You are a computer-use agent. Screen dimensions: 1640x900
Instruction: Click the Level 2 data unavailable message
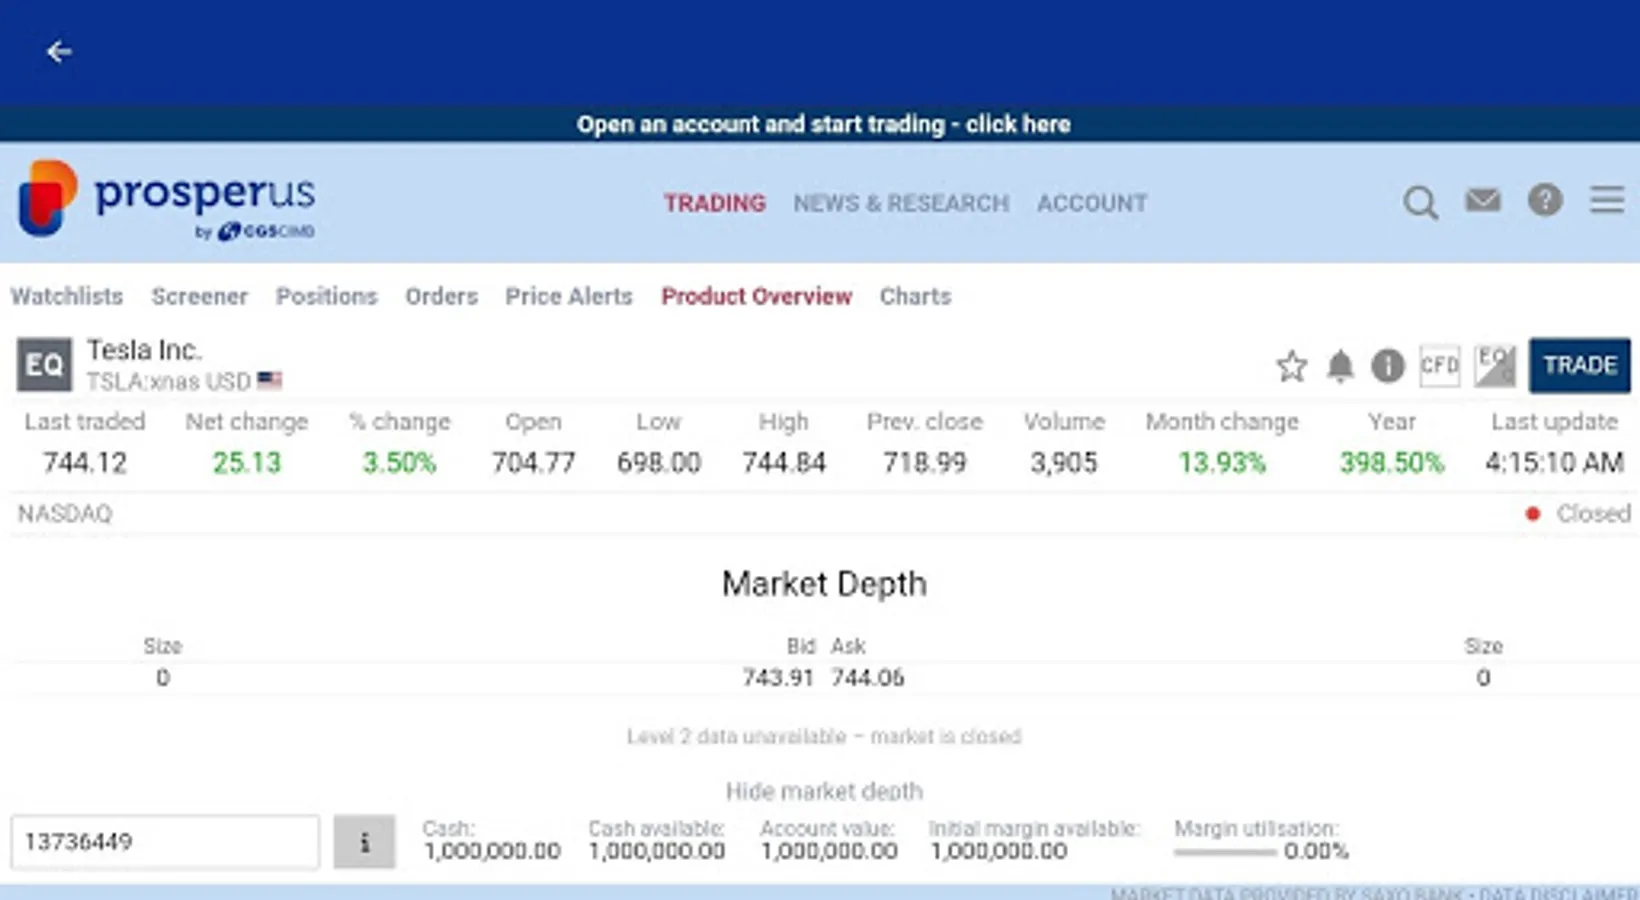824,737
